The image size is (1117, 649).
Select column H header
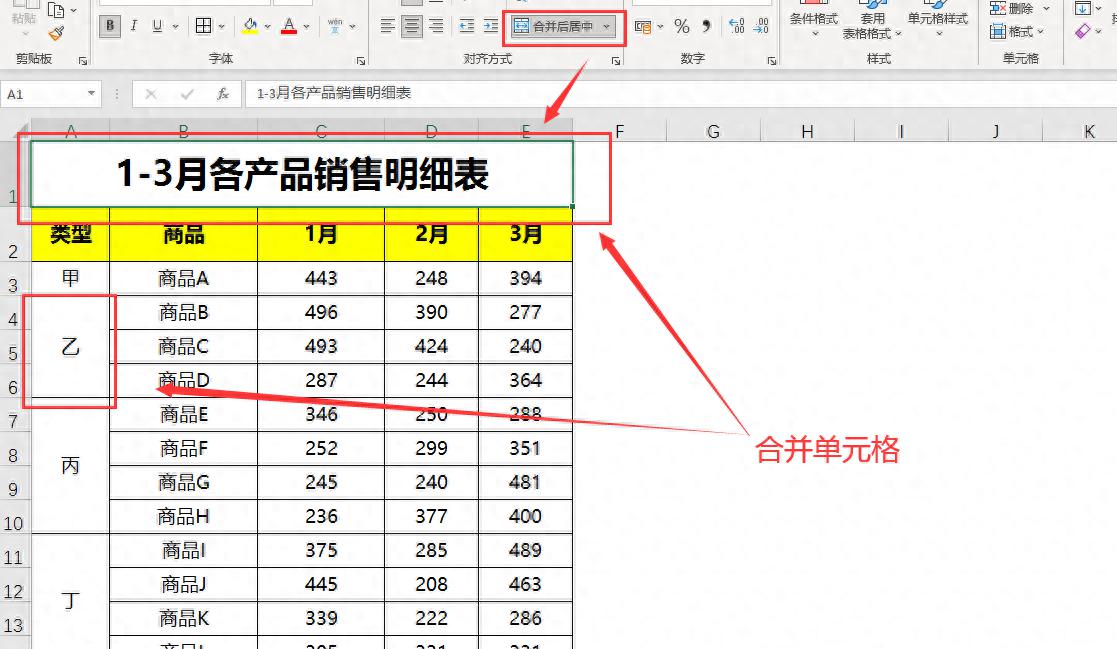[x=807, y=131]
